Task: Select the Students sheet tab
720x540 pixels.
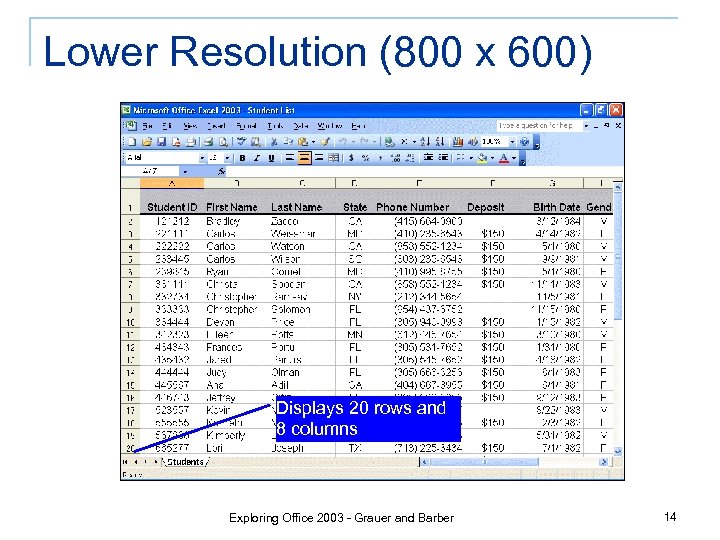Action: (x=185, y=462)
